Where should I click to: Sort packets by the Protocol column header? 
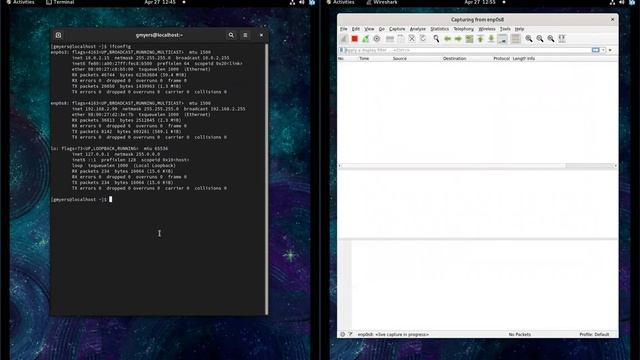[x=502, y=59]
